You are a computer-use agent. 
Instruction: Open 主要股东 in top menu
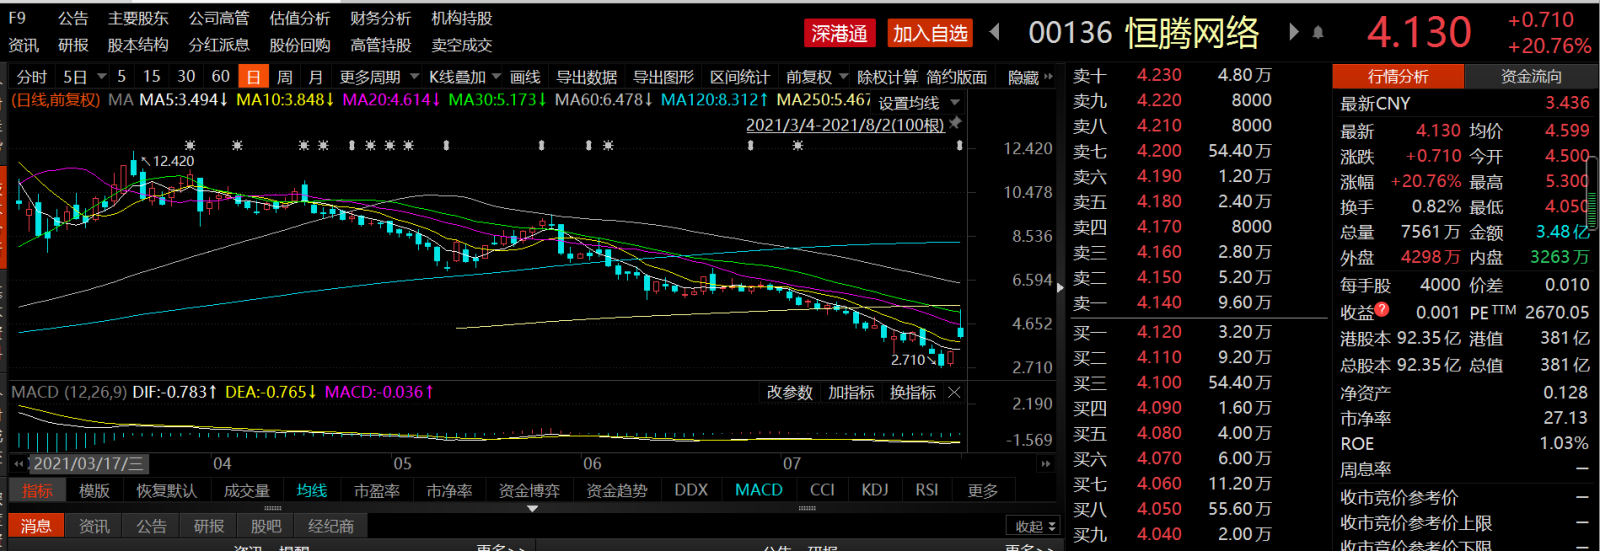(x=138, y=18)
